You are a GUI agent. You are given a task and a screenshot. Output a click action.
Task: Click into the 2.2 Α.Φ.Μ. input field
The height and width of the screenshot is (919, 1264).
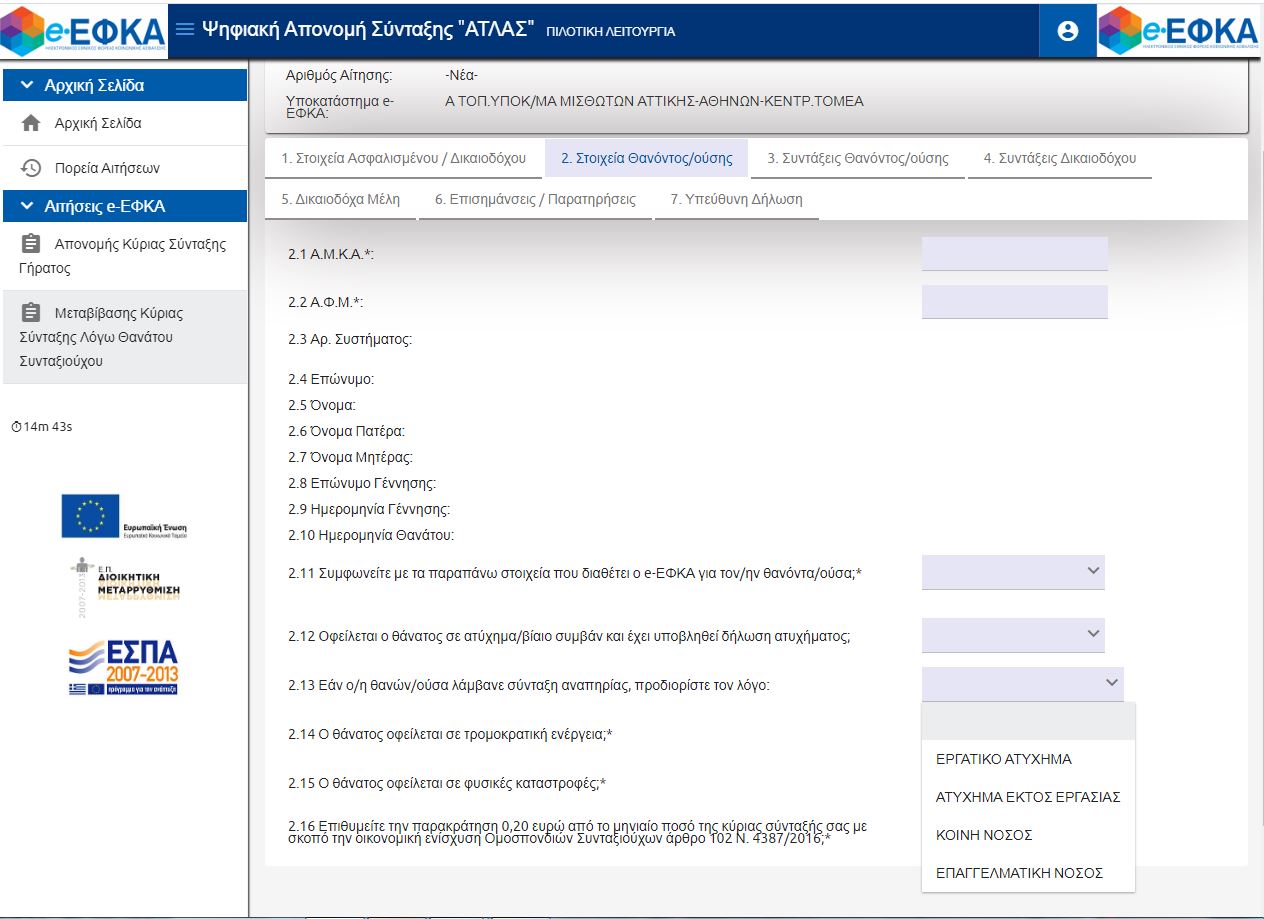pyautogui.click(x=1014, y=302)
